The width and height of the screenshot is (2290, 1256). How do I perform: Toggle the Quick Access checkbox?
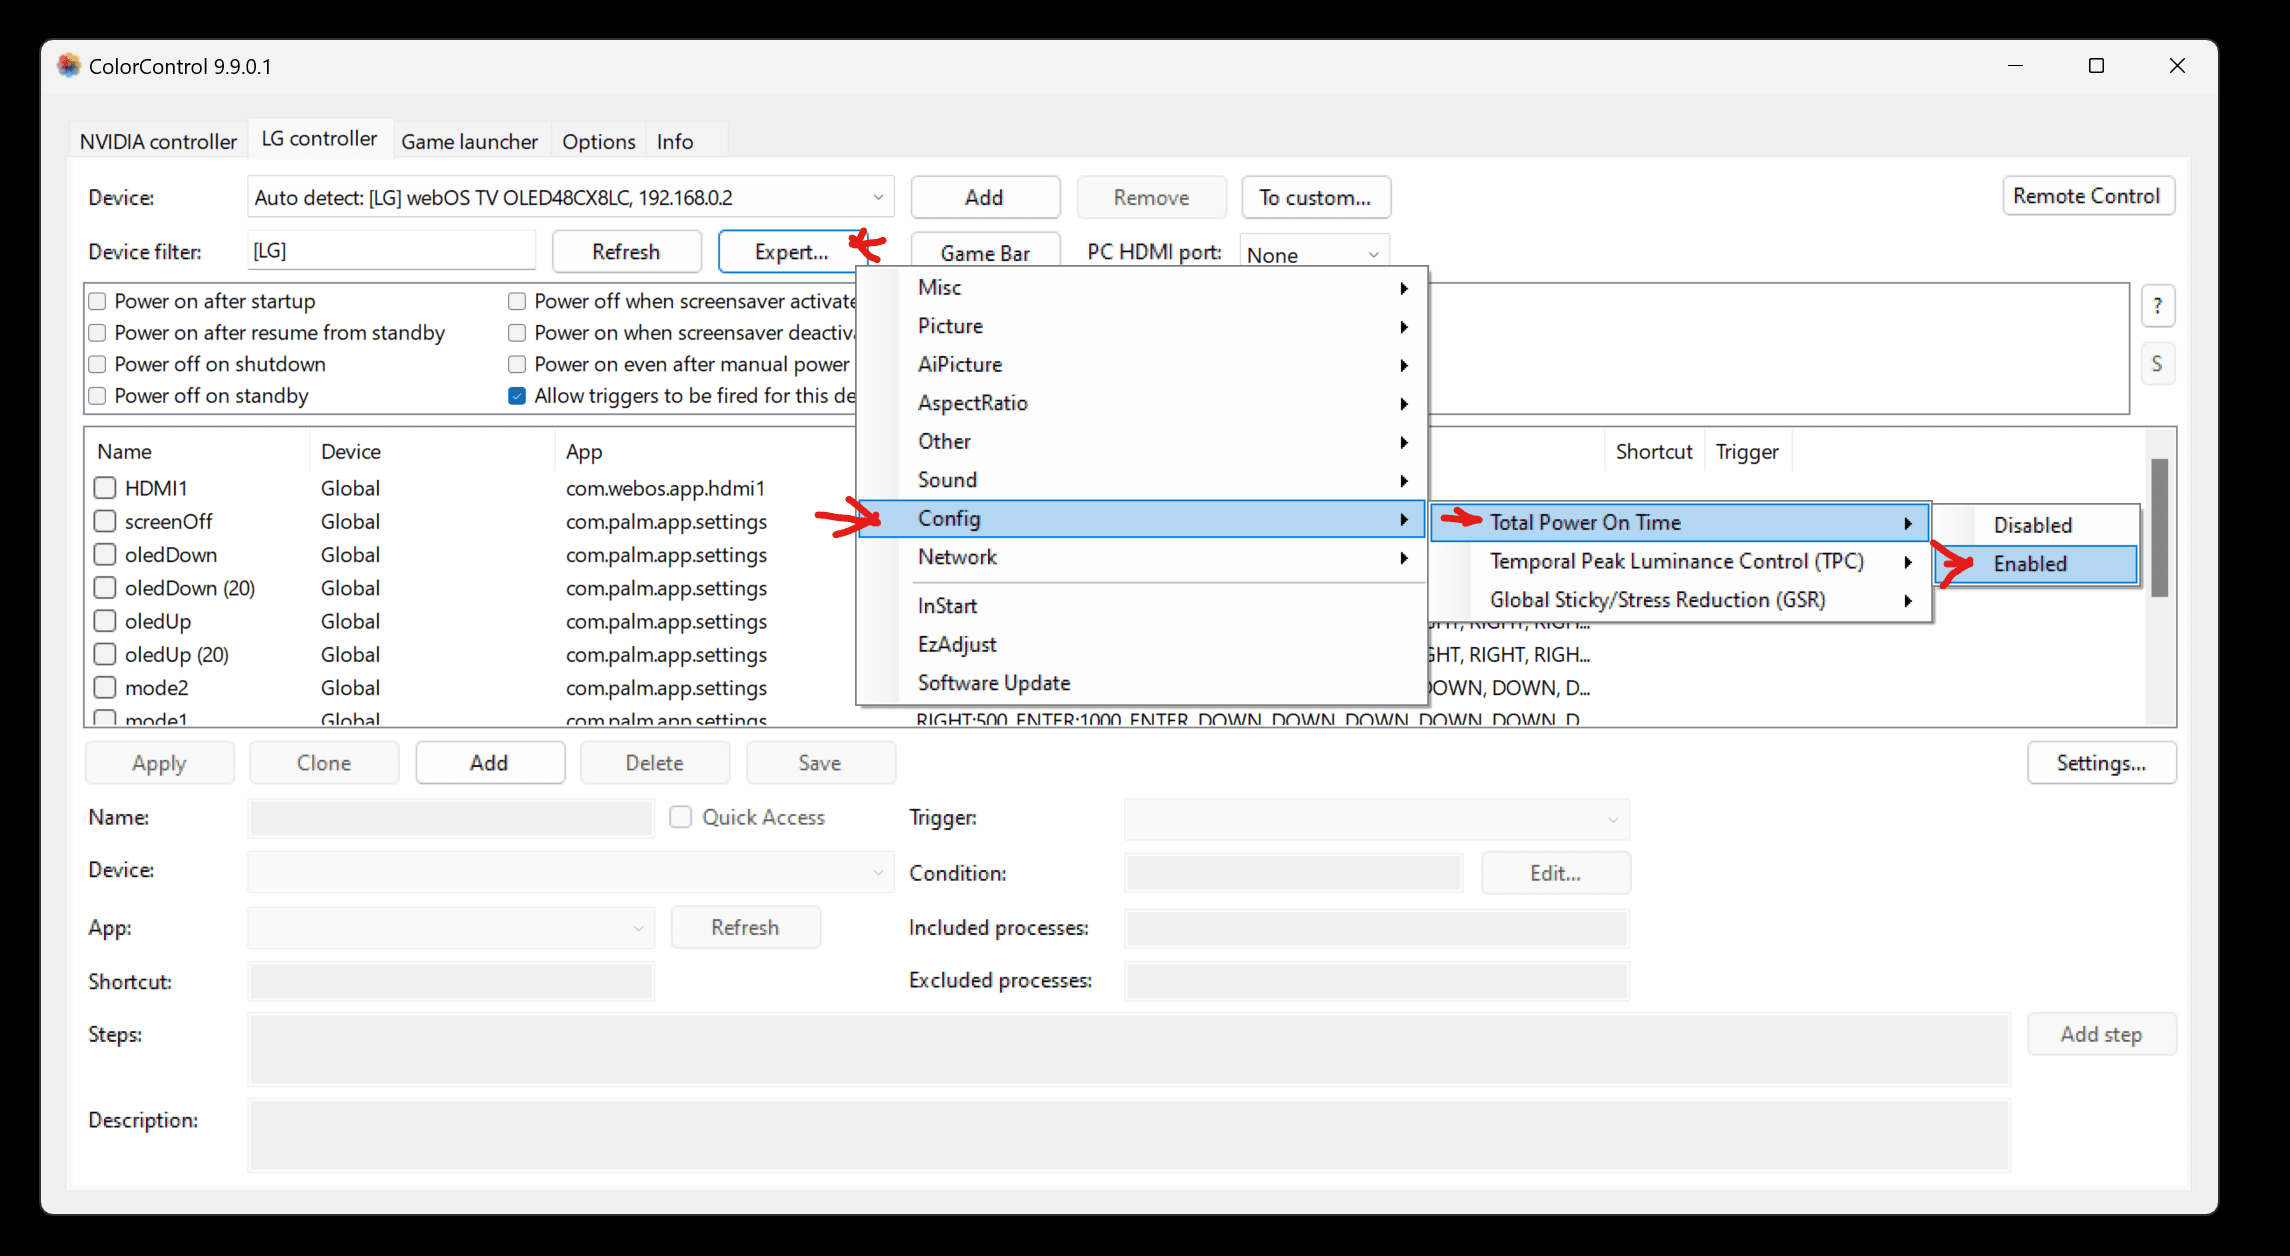(x=681, y=817)
